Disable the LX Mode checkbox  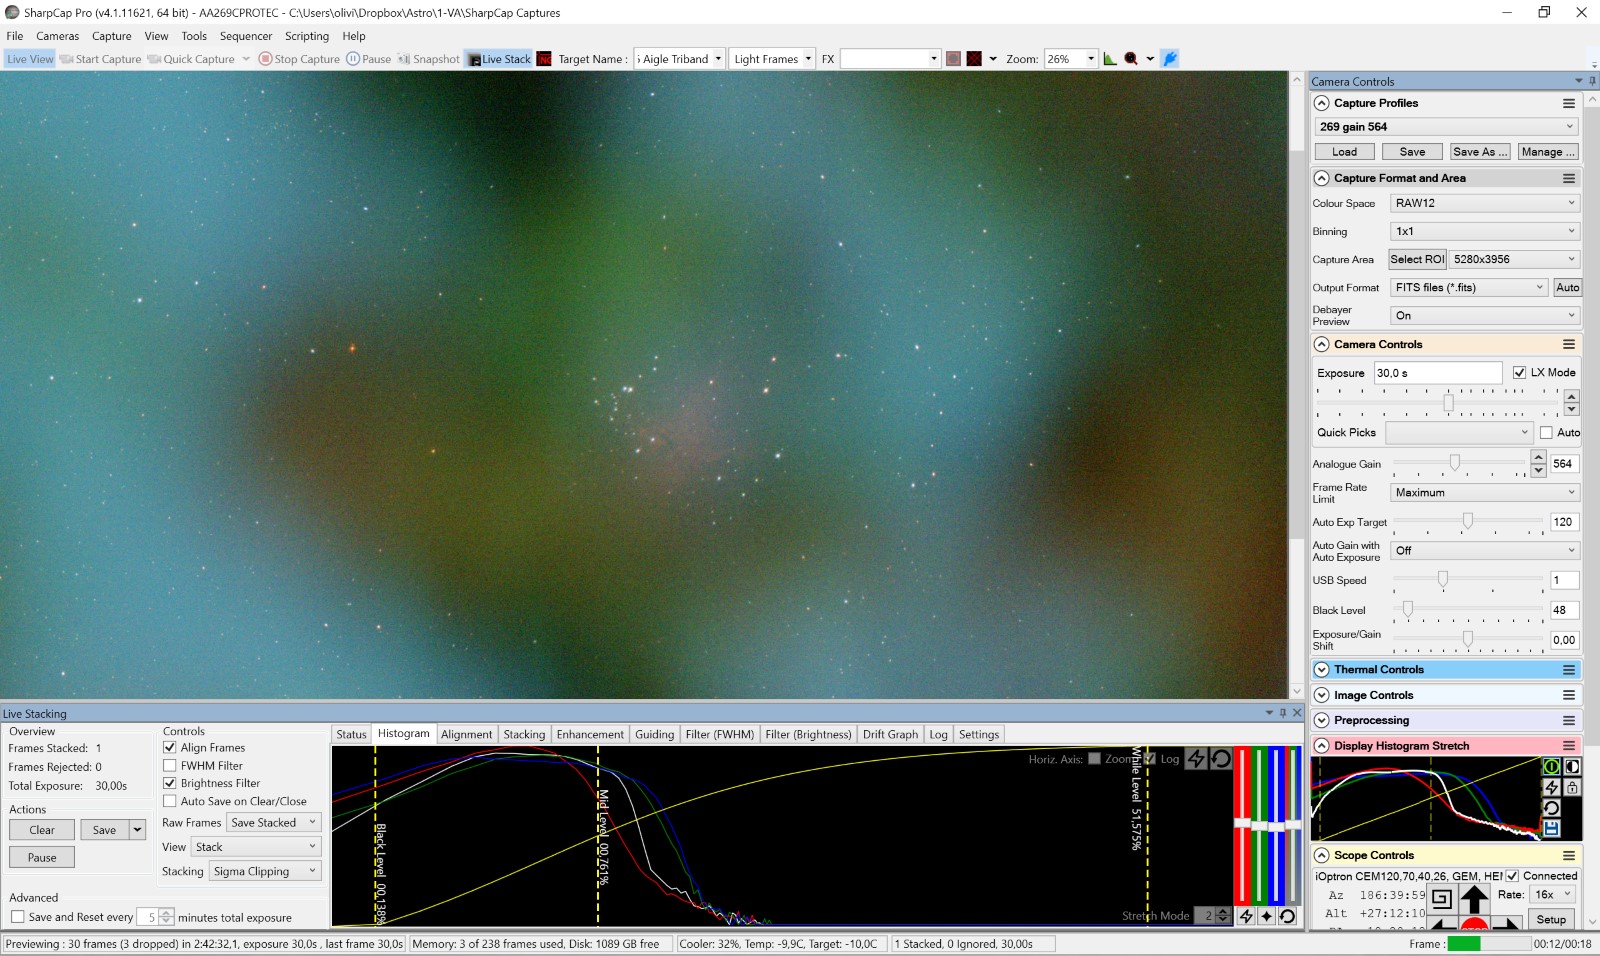pyautogui.click(x=1519, y=372)
